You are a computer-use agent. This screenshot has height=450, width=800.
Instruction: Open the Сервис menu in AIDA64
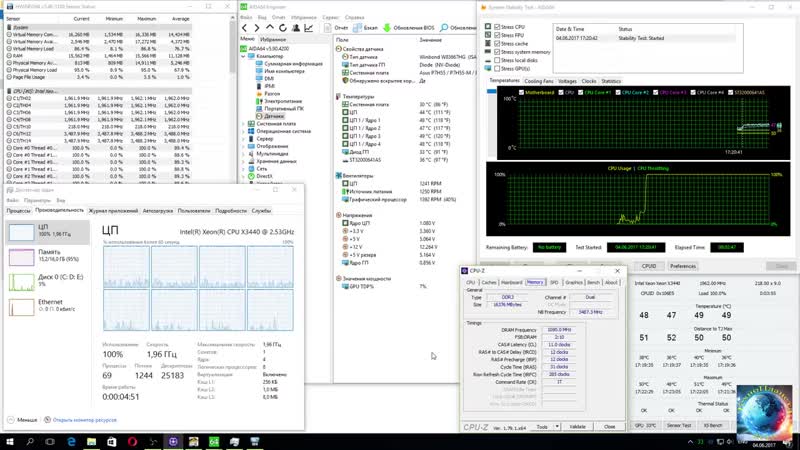[x=331, y=17]
